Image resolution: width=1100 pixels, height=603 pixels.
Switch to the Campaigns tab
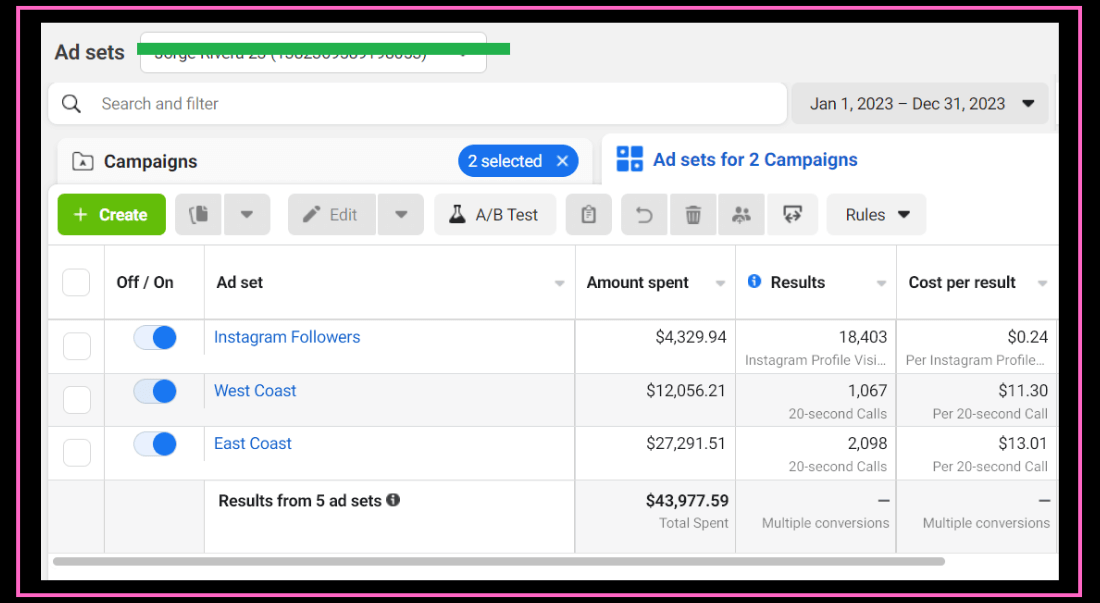click(150, 162)
